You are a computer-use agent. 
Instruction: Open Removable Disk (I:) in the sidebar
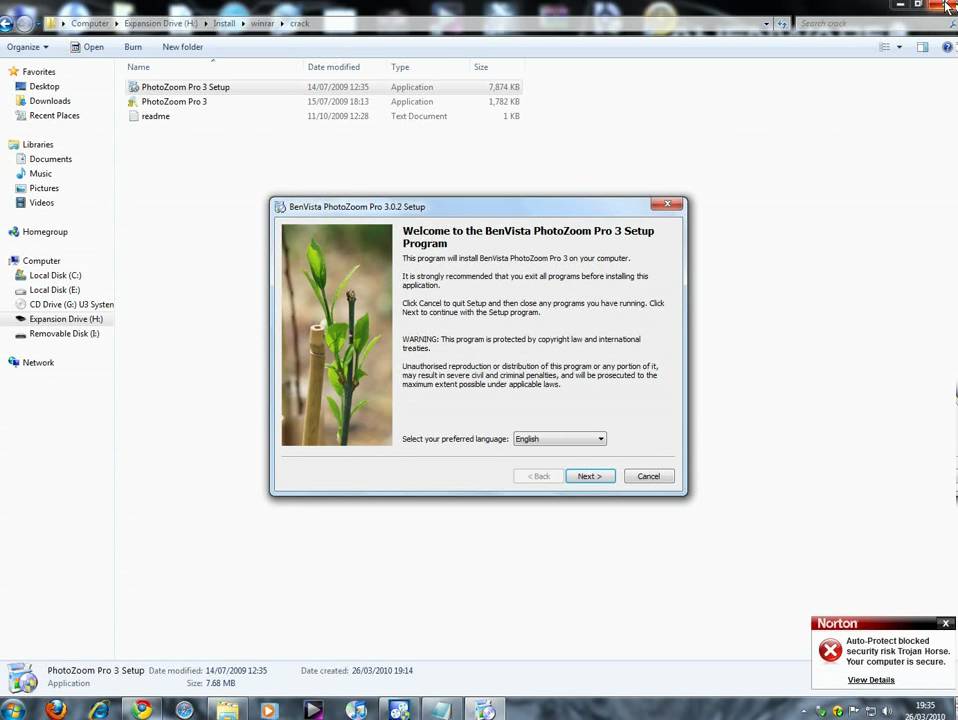(64, 334)
